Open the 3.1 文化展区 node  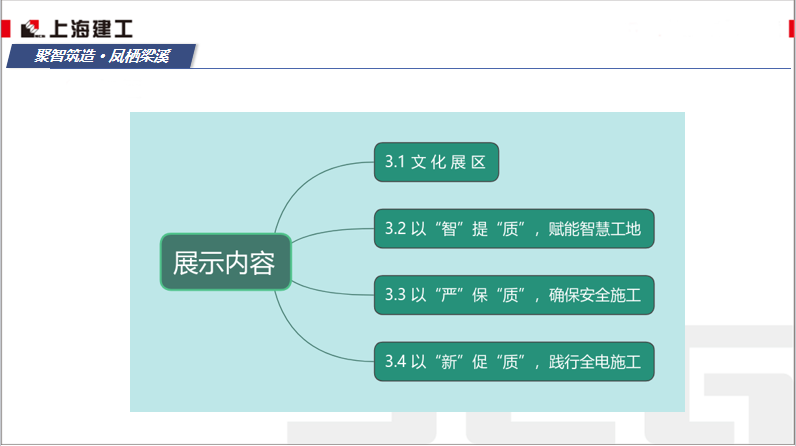pyautogui.click(x=435, y=163)
